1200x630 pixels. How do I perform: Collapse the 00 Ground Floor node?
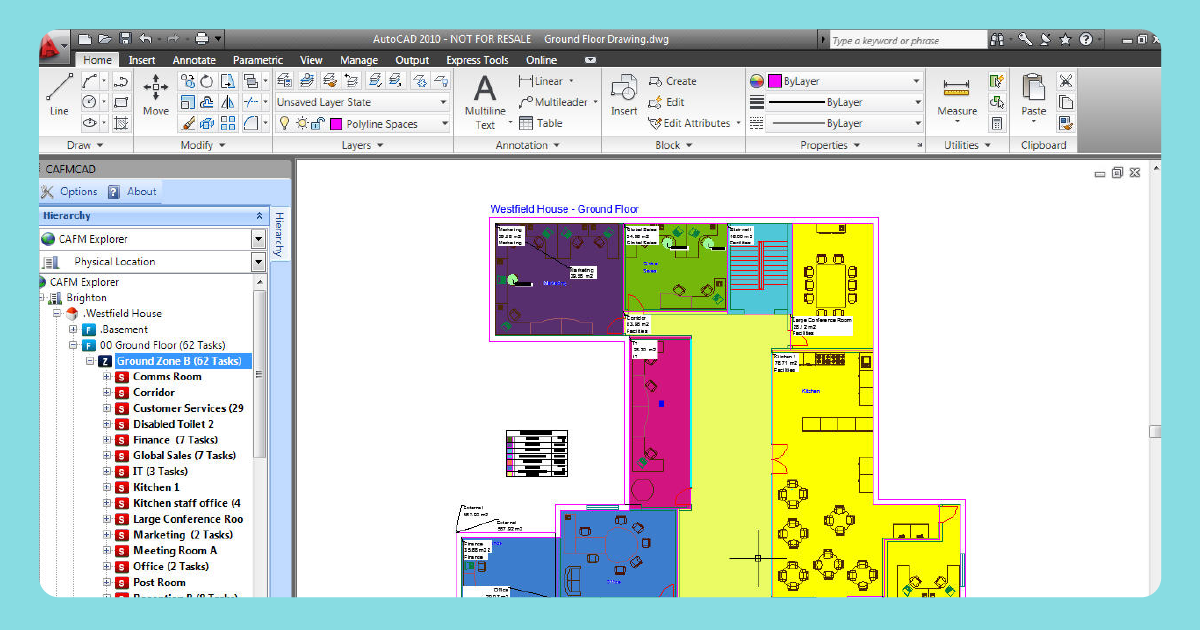click(x=73, y=345)
